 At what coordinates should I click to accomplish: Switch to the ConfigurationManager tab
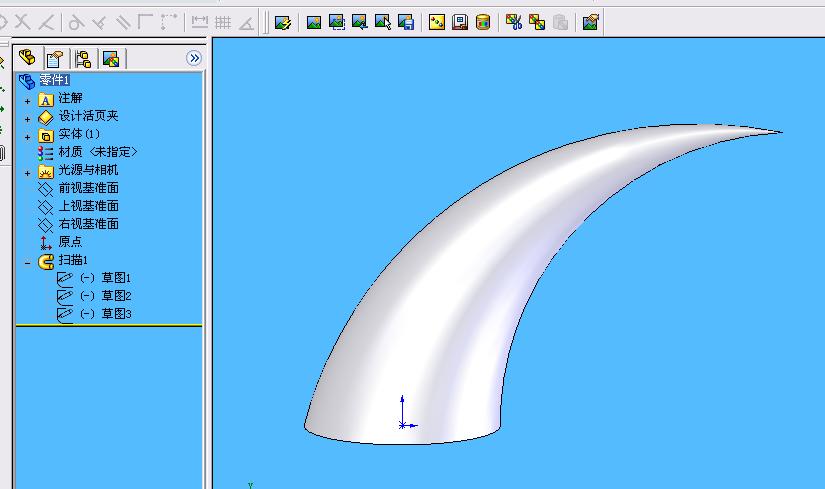83,58
